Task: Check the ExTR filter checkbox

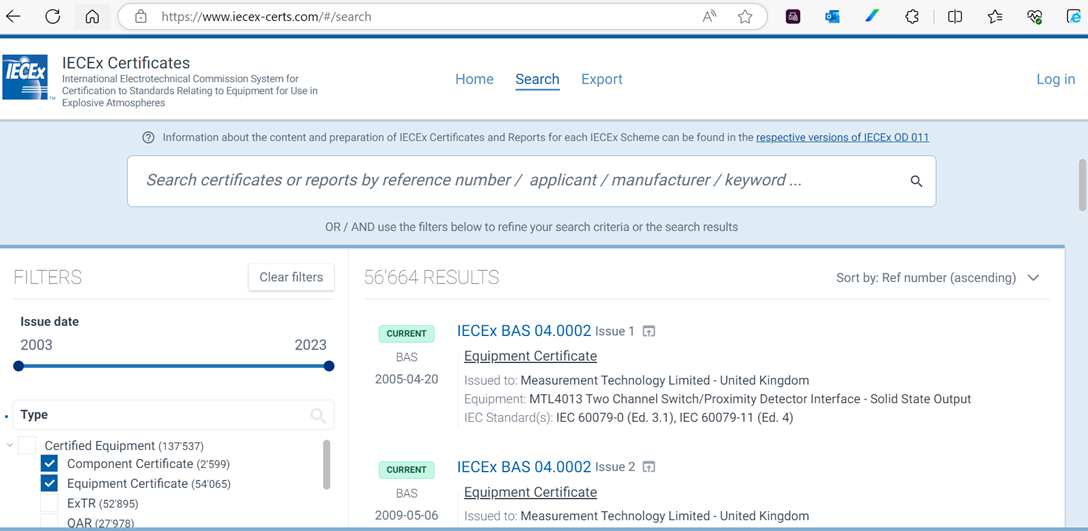Action: click(49, 504)
